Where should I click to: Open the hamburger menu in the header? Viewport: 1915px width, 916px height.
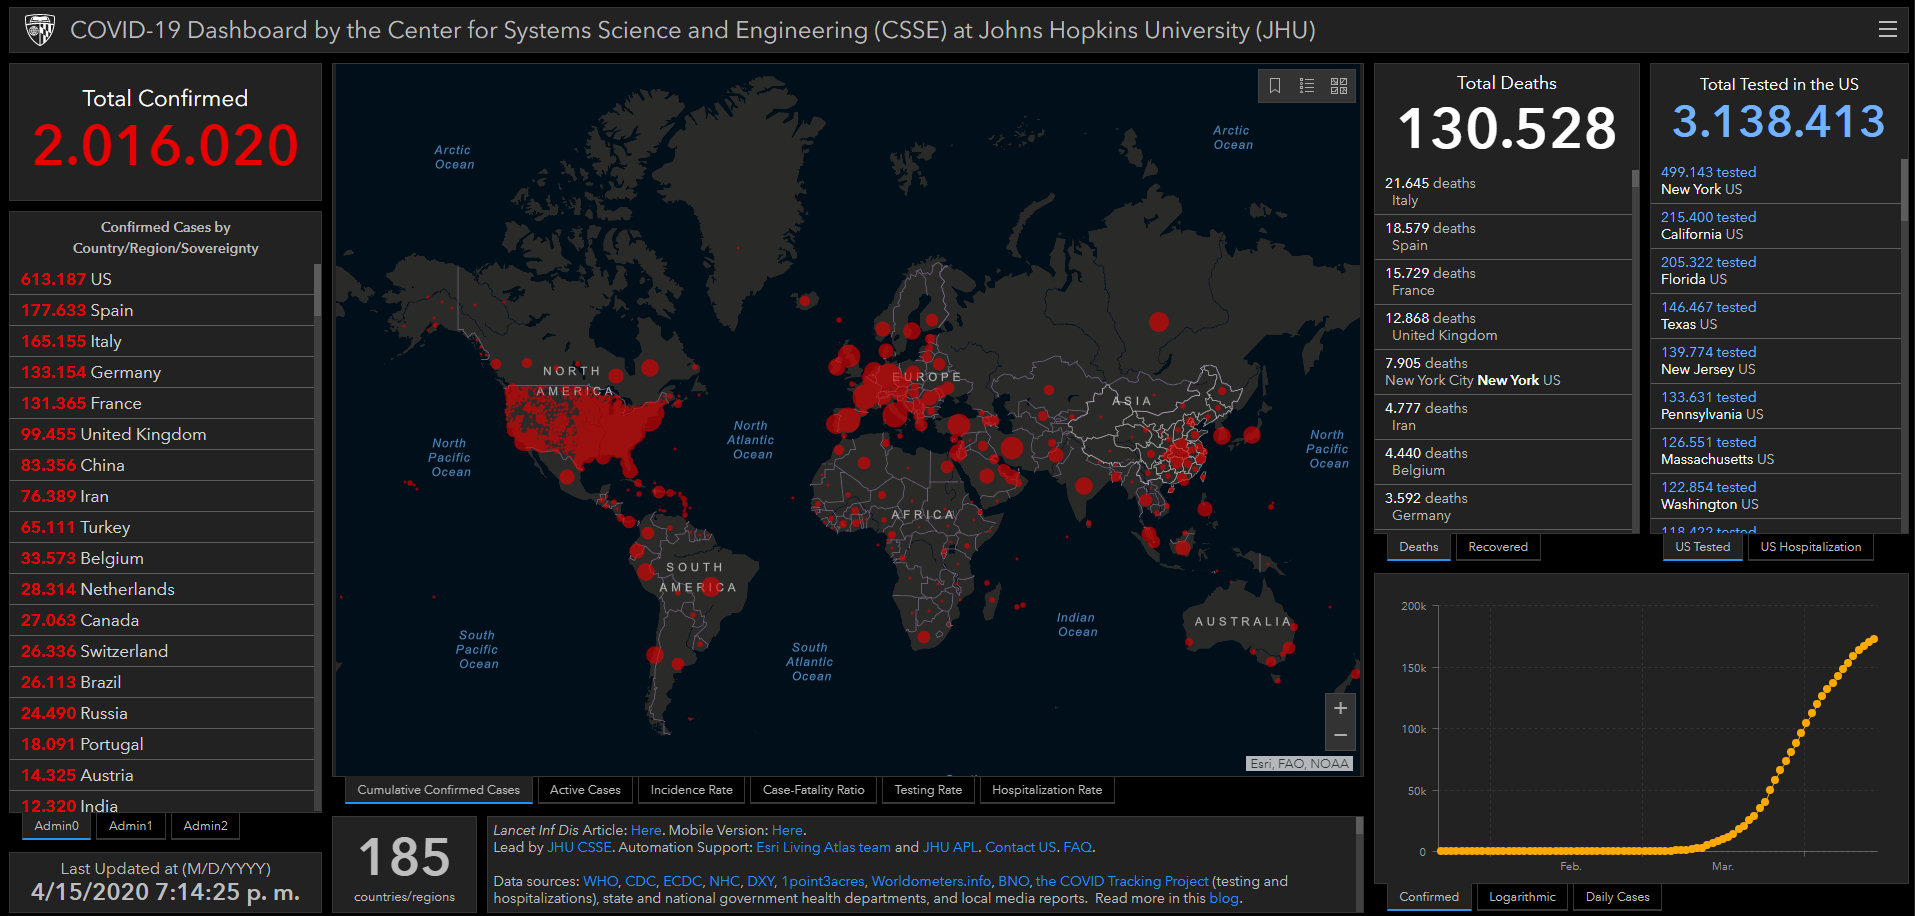[1887, 29]
